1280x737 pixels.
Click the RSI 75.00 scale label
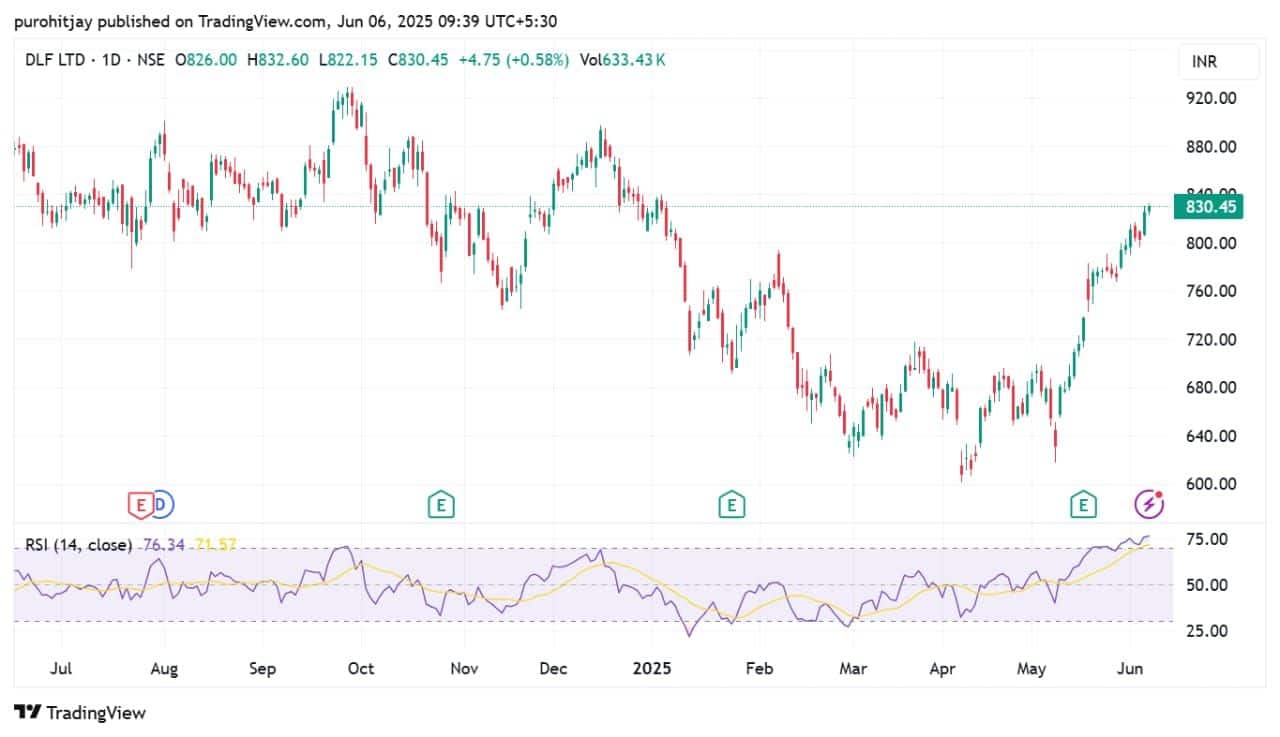click(x=1206, y=539)
